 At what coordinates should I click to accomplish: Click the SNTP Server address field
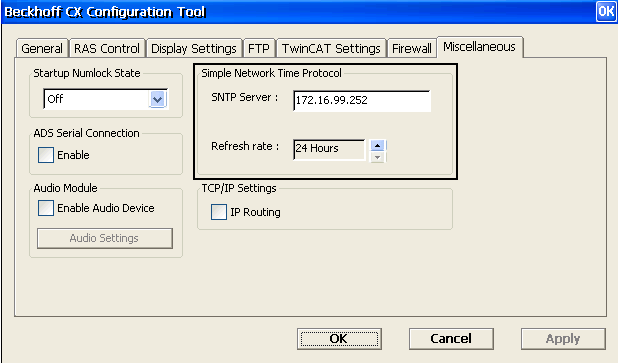click(x=362, y=101)
